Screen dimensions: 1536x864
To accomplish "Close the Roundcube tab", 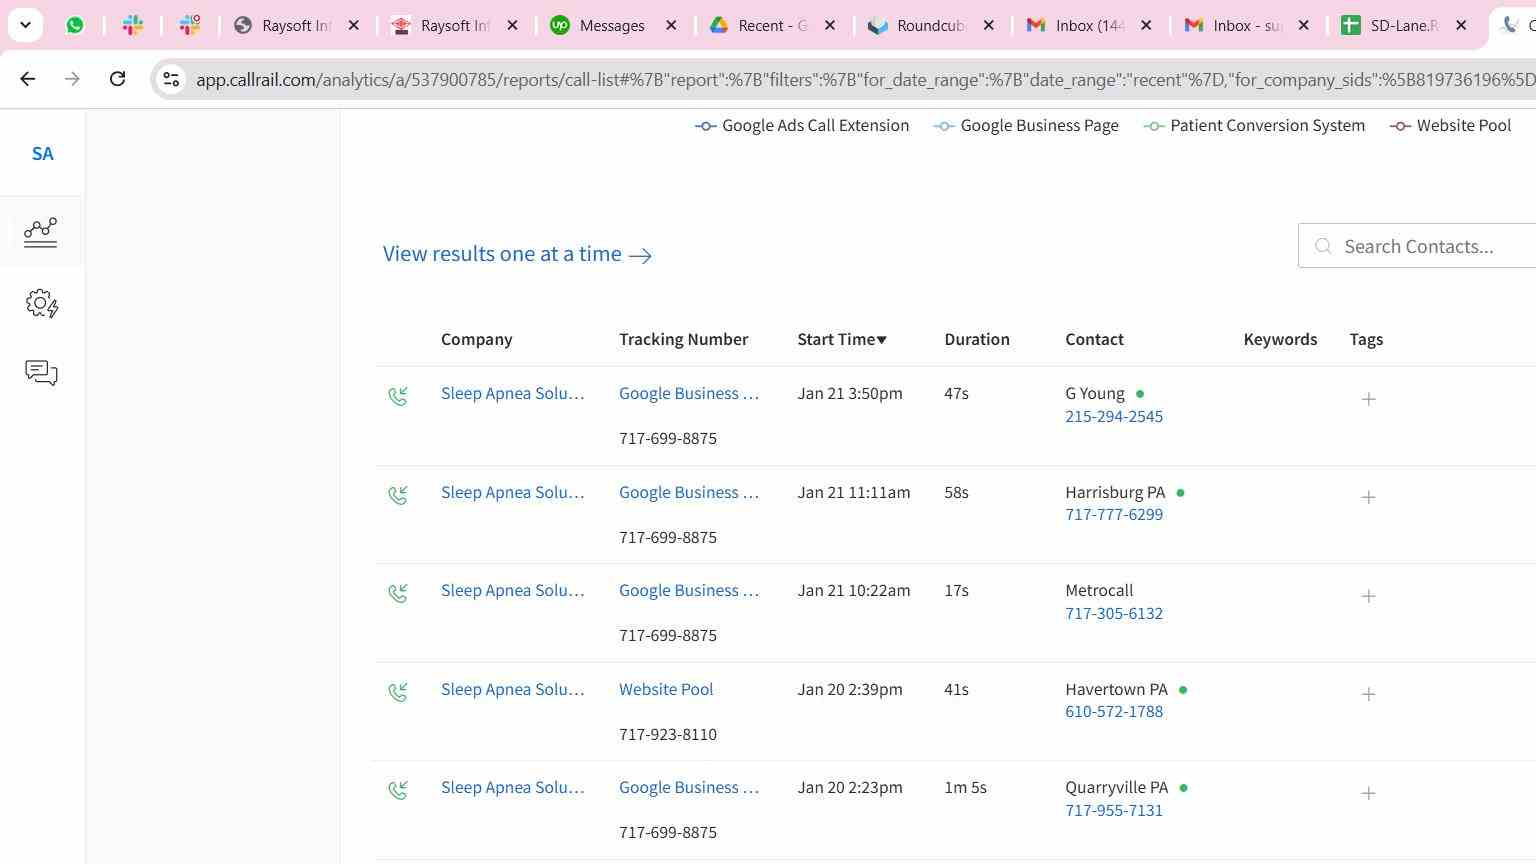I will 989,26.
